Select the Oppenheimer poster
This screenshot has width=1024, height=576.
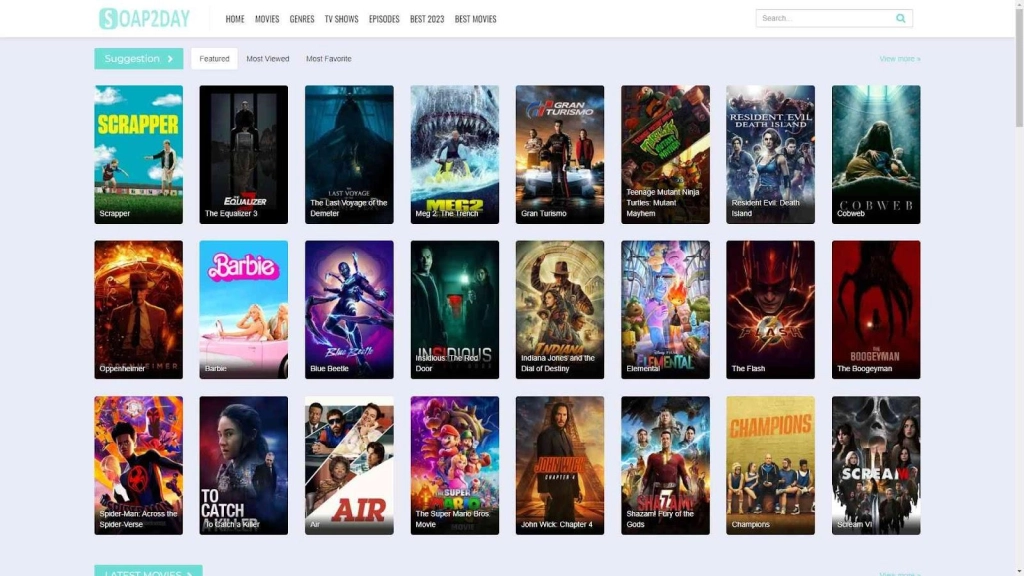(139, 309)
